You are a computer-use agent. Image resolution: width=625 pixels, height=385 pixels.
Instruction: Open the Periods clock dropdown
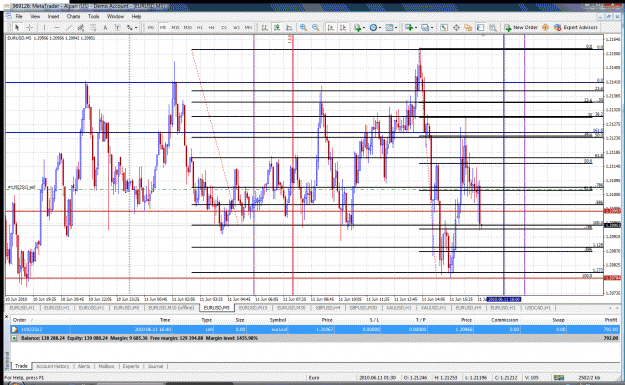click(375, 28)
